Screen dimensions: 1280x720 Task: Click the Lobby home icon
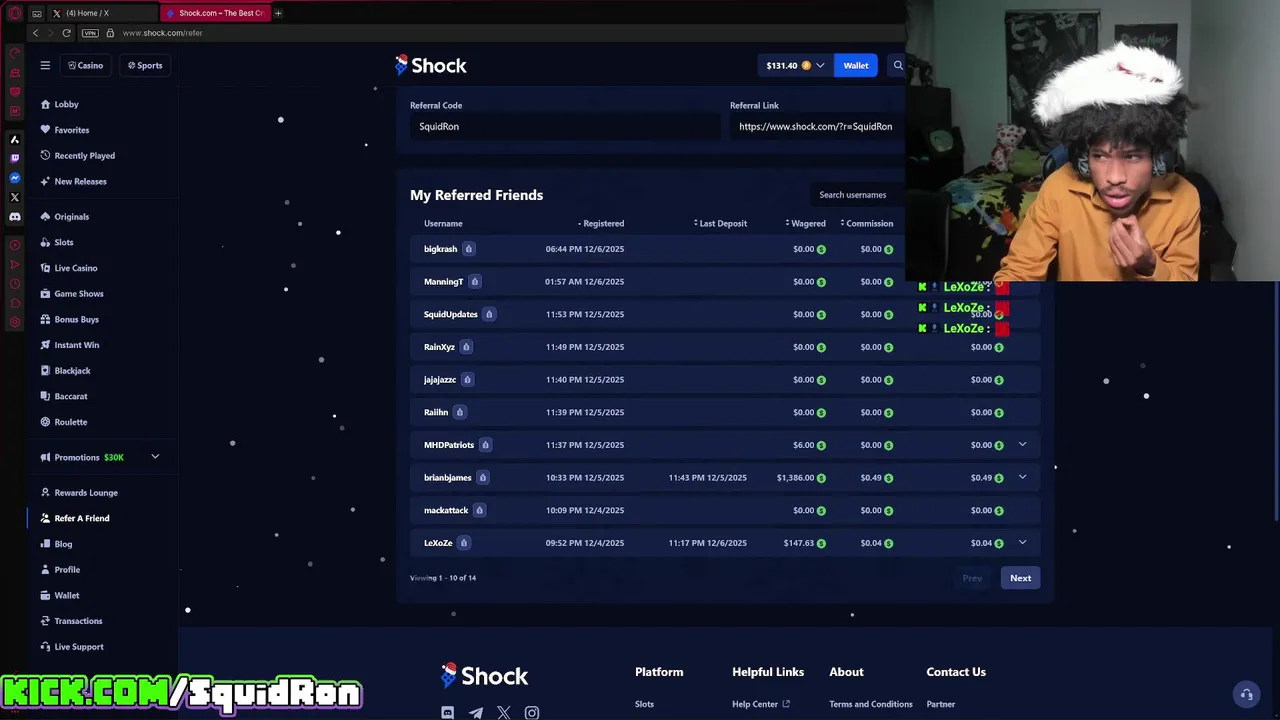click(x=45, y=104)
